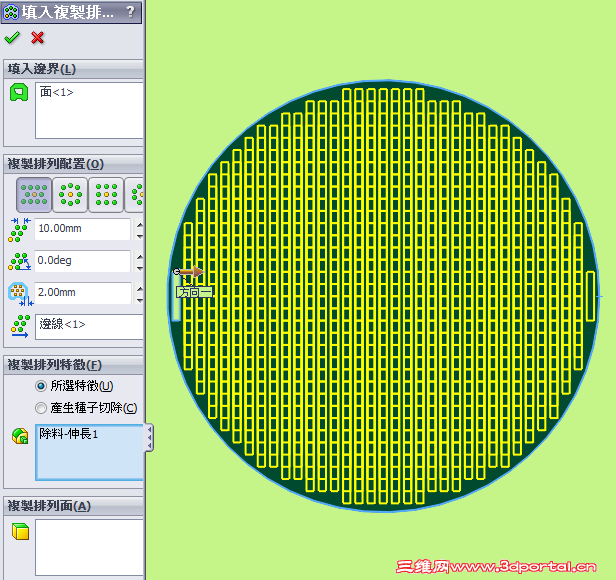Viewport: 616px width, 580px height.
Task: Select the square pattern layout
Action: [x=106, y=195]
